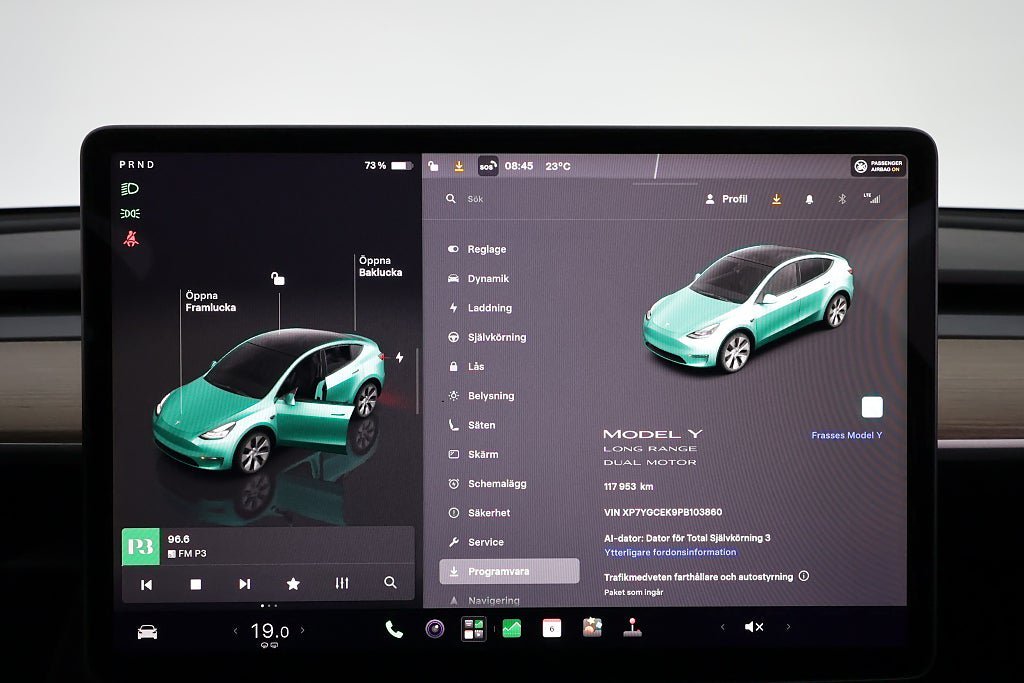Open the Calendar app
The width and height of the screenshot is (1024, 683).
point(552,628)
